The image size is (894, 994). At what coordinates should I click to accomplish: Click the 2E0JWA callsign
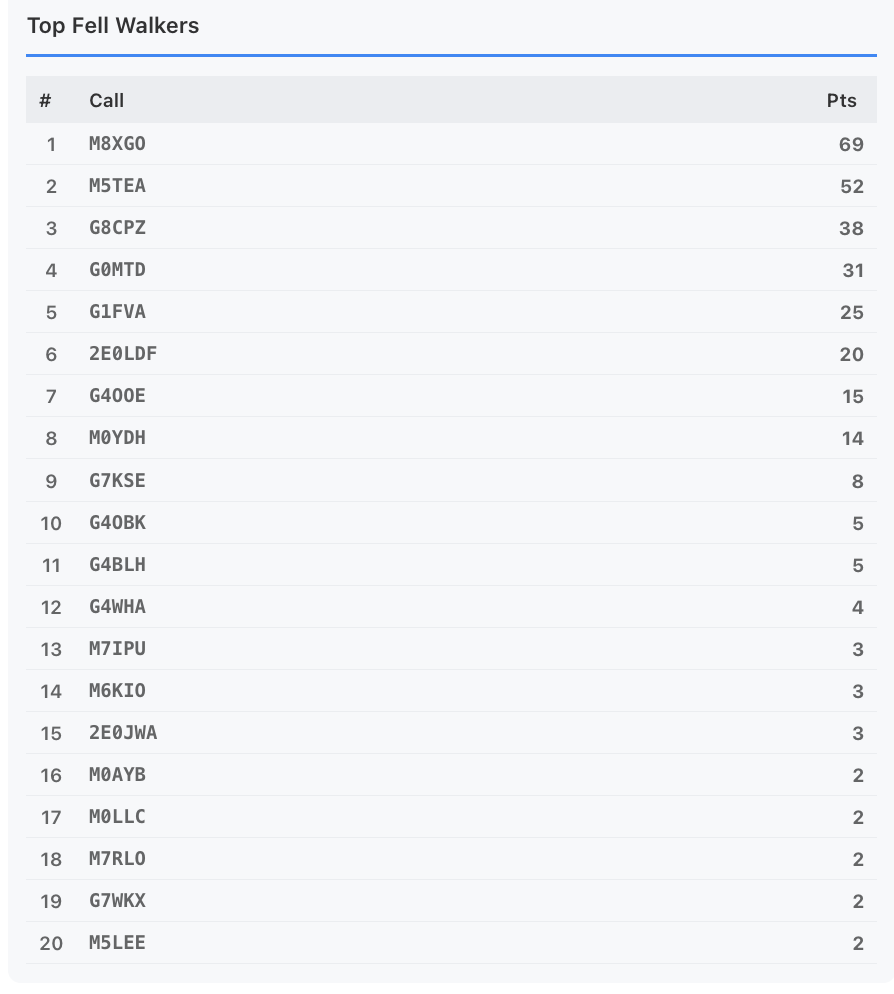[x=123, y=733]
